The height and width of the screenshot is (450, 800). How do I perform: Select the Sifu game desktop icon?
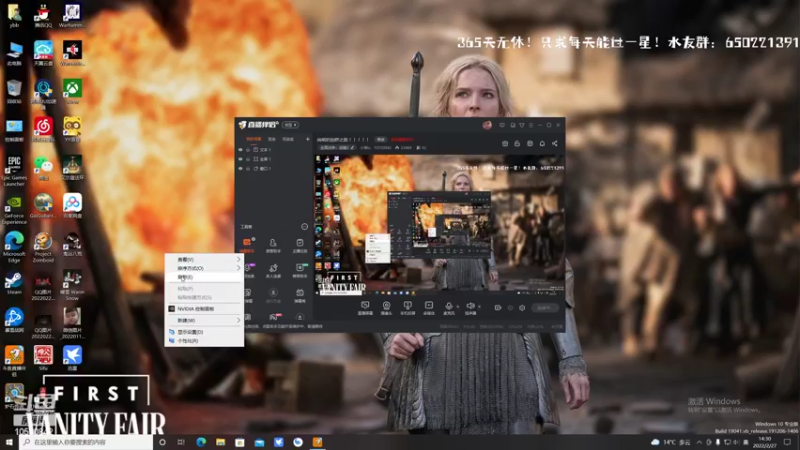pyautogui.click(x=43, y=357)
